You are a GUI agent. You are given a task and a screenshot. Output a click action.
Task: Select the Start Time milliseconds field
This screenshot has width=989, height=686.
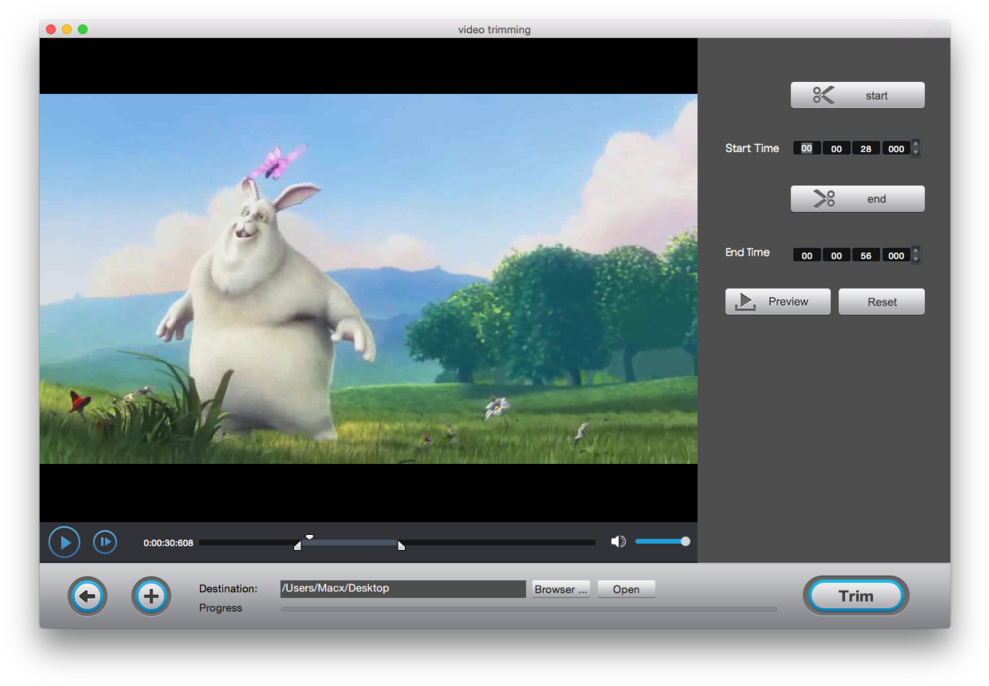click(896, 148)
